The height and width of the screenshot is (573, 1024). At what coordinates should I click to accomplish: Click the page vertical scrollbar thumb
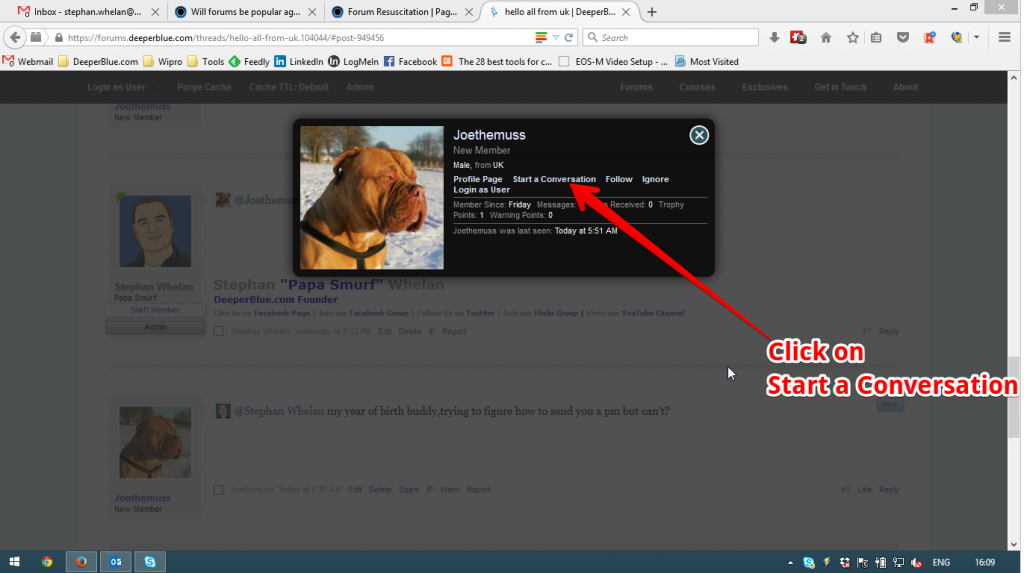pos(1014,397)
